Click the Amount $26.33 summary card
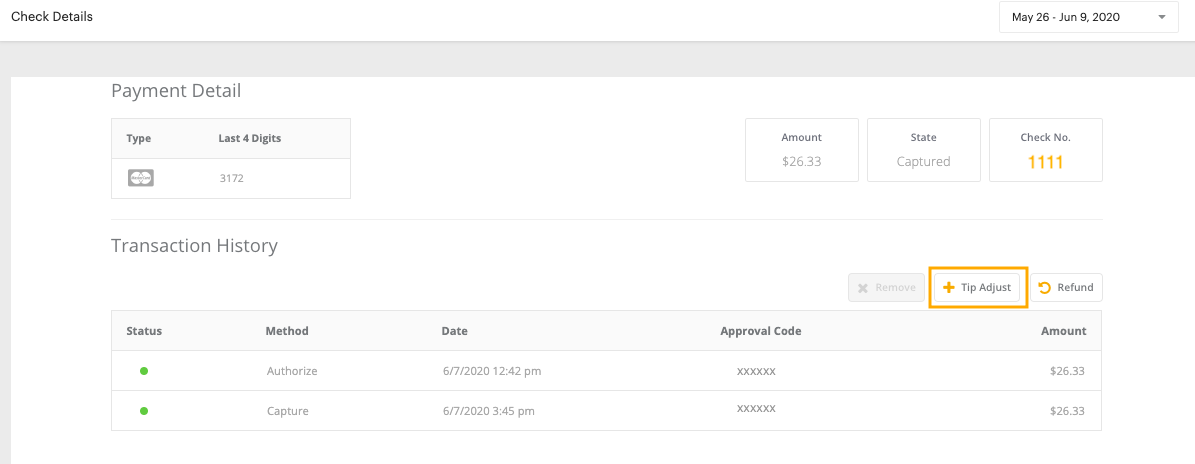1195x464 pixels. tap(802, 149)
